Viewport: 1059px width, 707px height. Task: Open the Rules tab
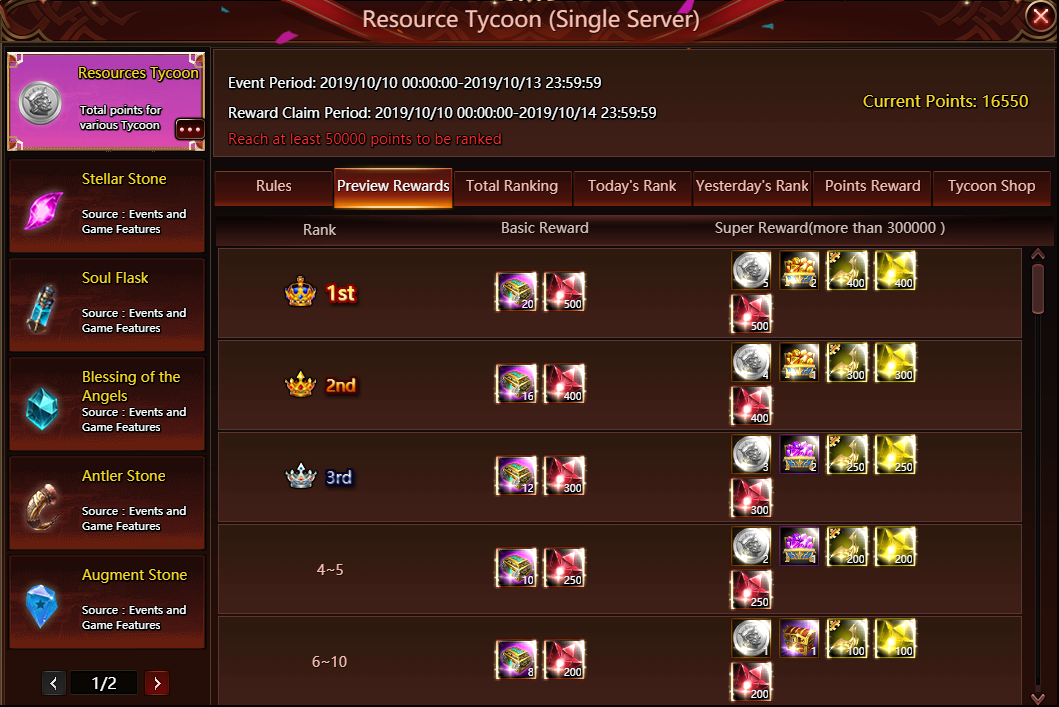click(274, 186)
